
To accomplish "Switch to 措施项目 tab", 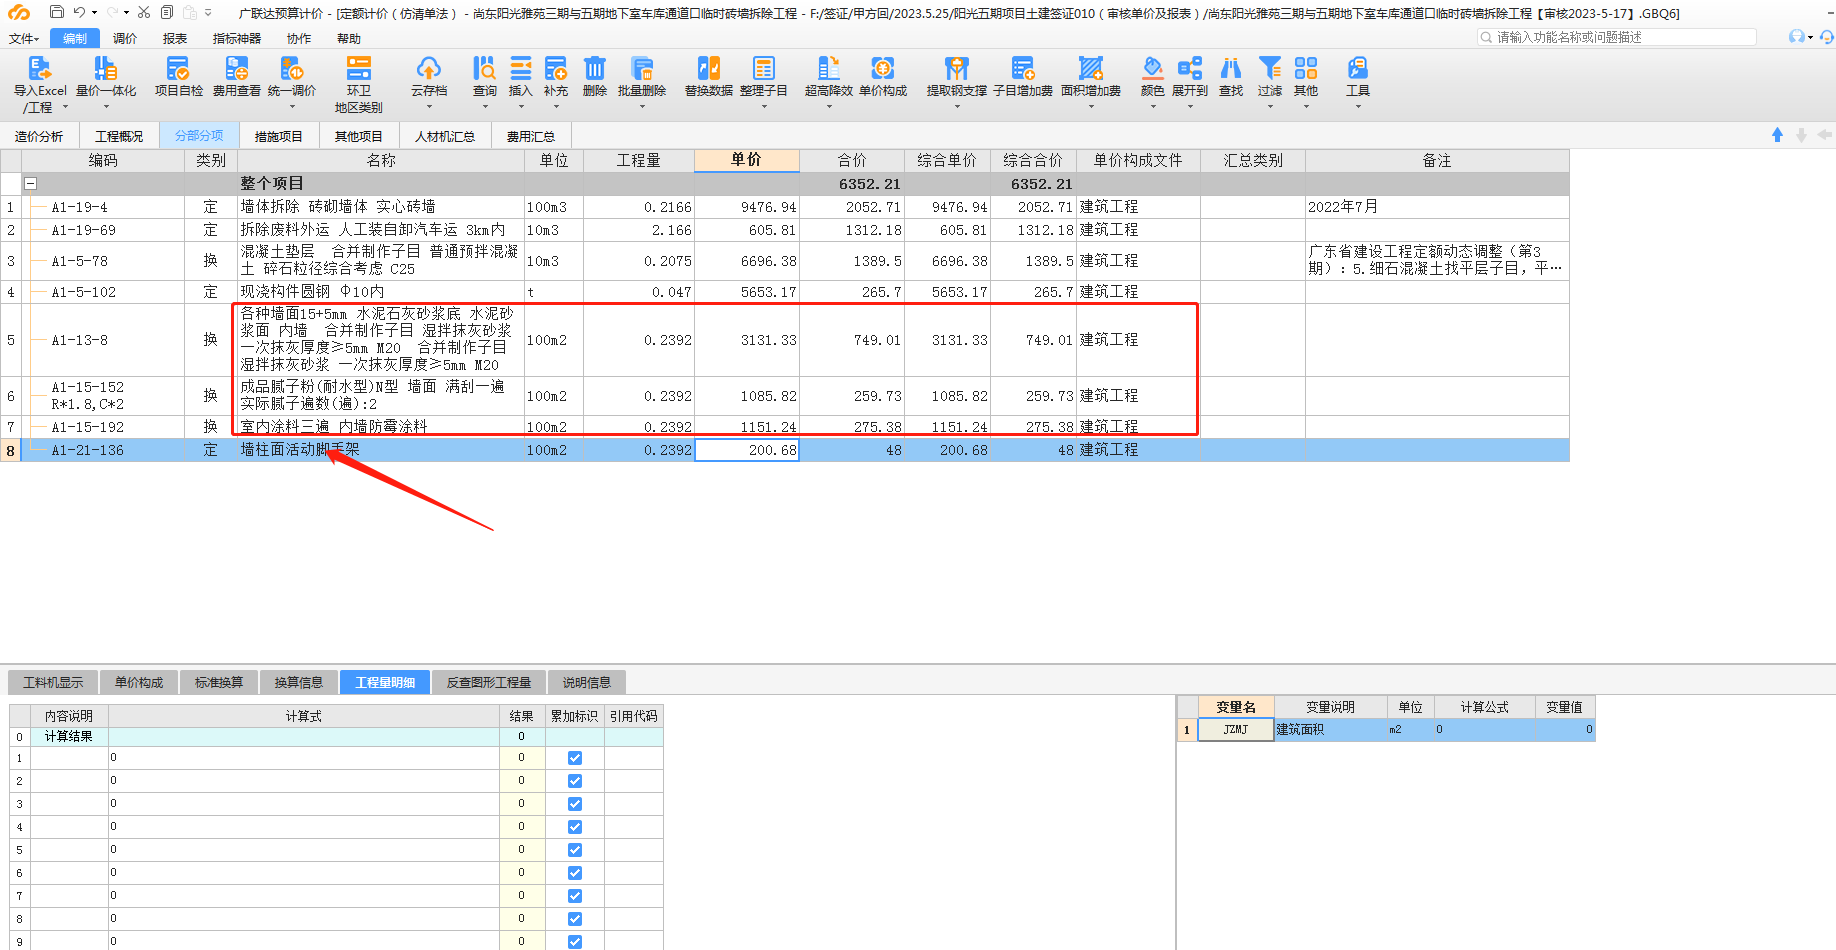I will coord(278,136).
